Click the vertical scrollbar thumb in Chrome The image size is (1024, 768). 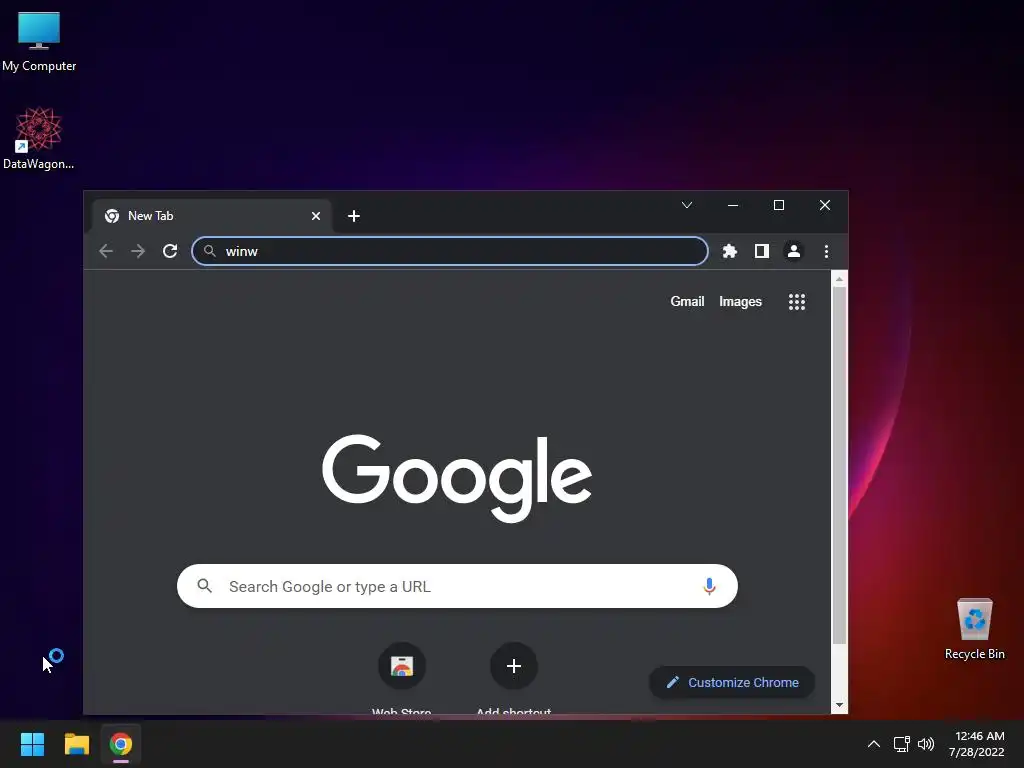click(x=839, y=465)
